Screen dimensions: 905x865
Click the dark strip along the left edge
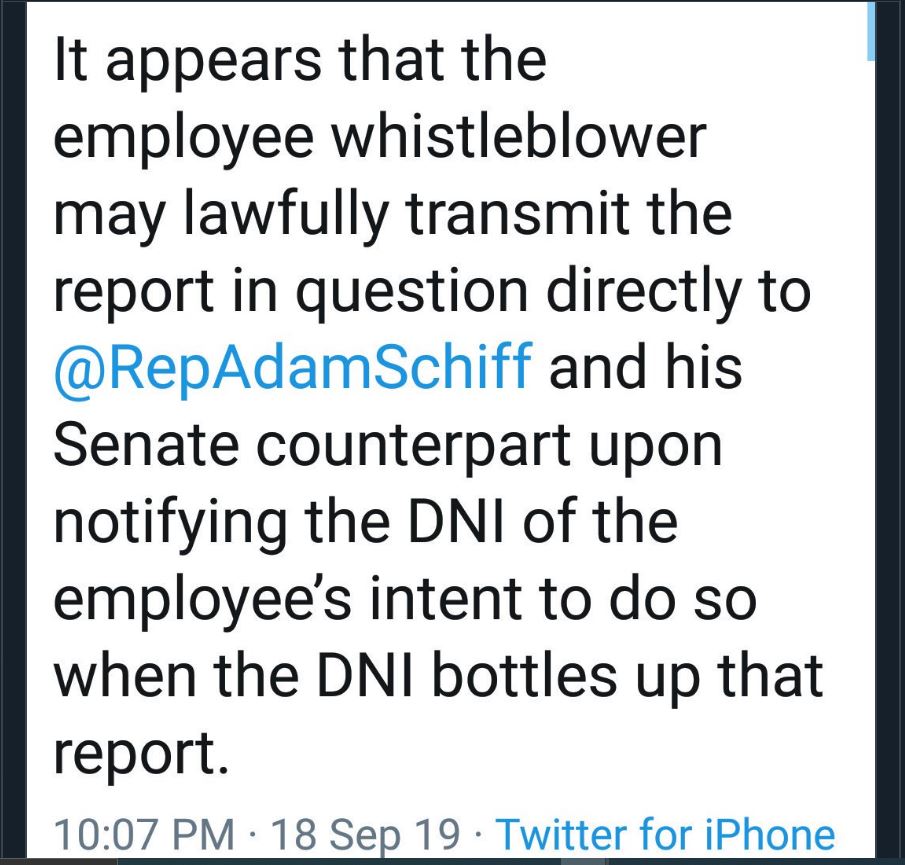(13, 430)
